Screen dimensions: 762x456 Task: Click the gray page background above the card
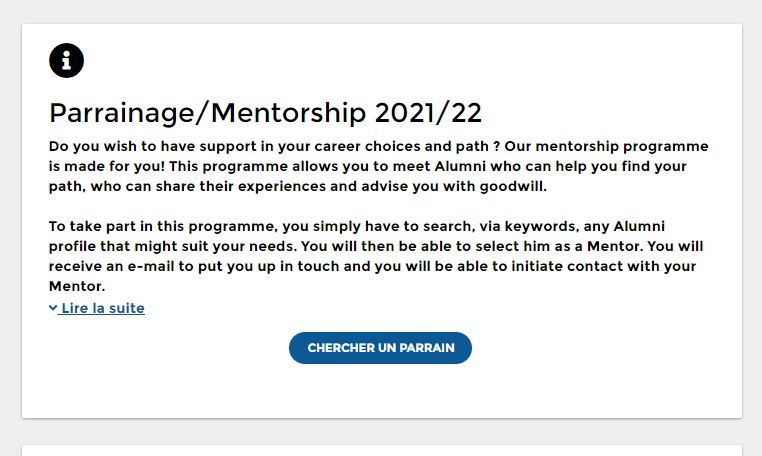(381, 11)
